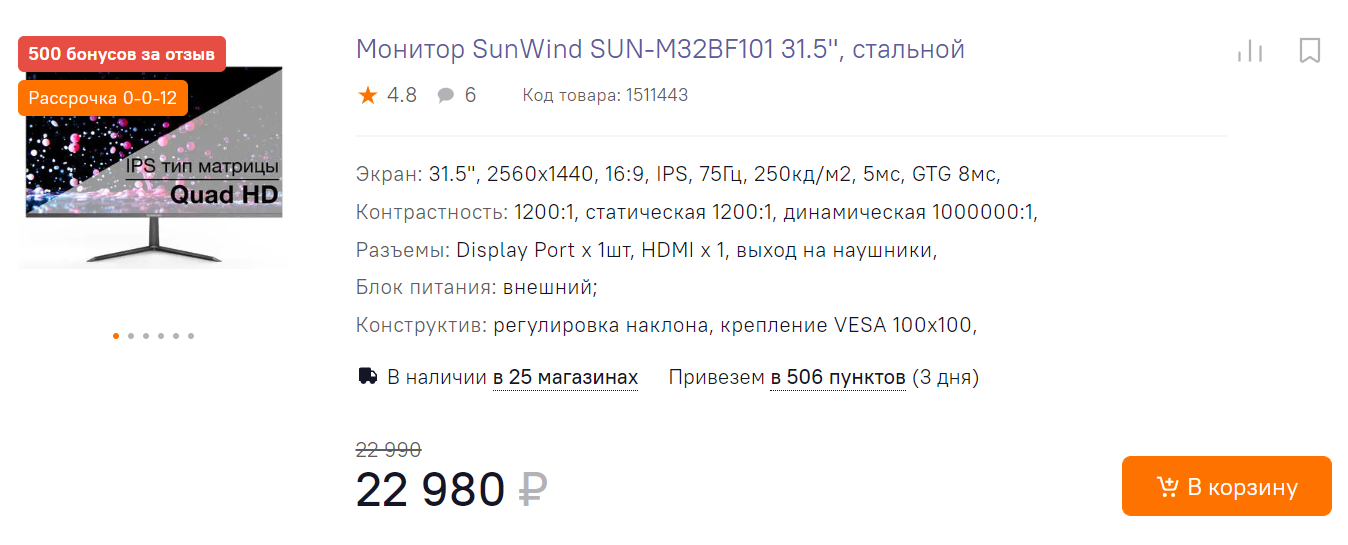1348x545 pixels.
Task: Show the last carousel image dot
Action: (191, 336)
